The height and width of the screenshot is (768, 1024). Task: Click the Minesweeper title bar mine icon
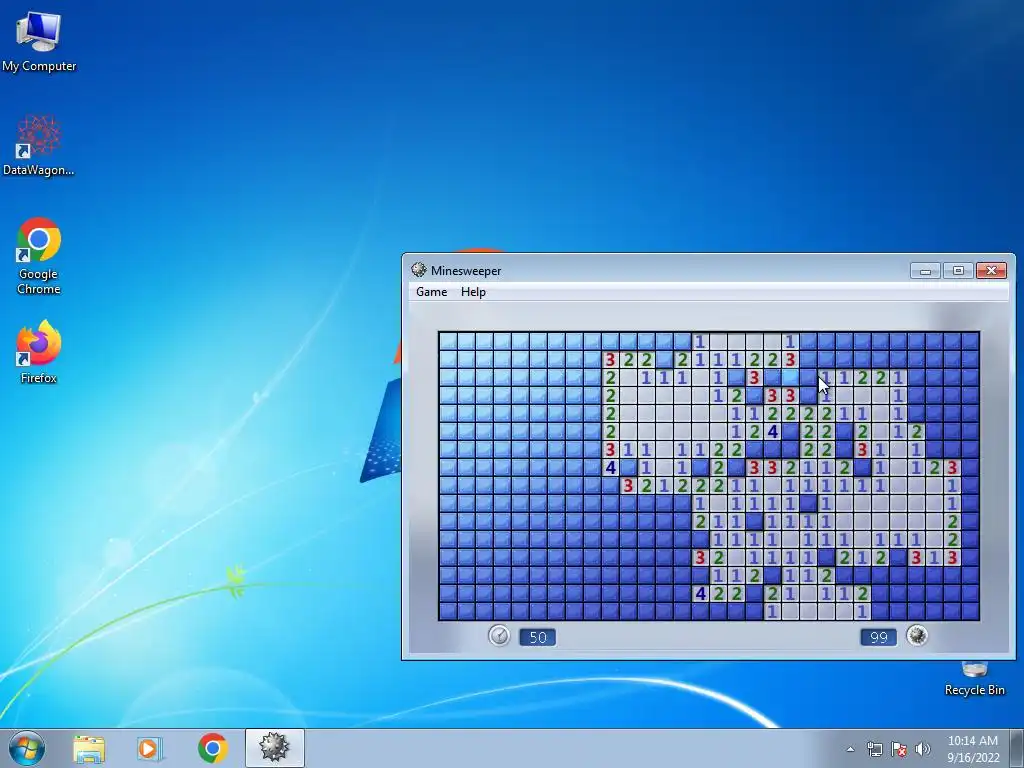click(419, 270)
